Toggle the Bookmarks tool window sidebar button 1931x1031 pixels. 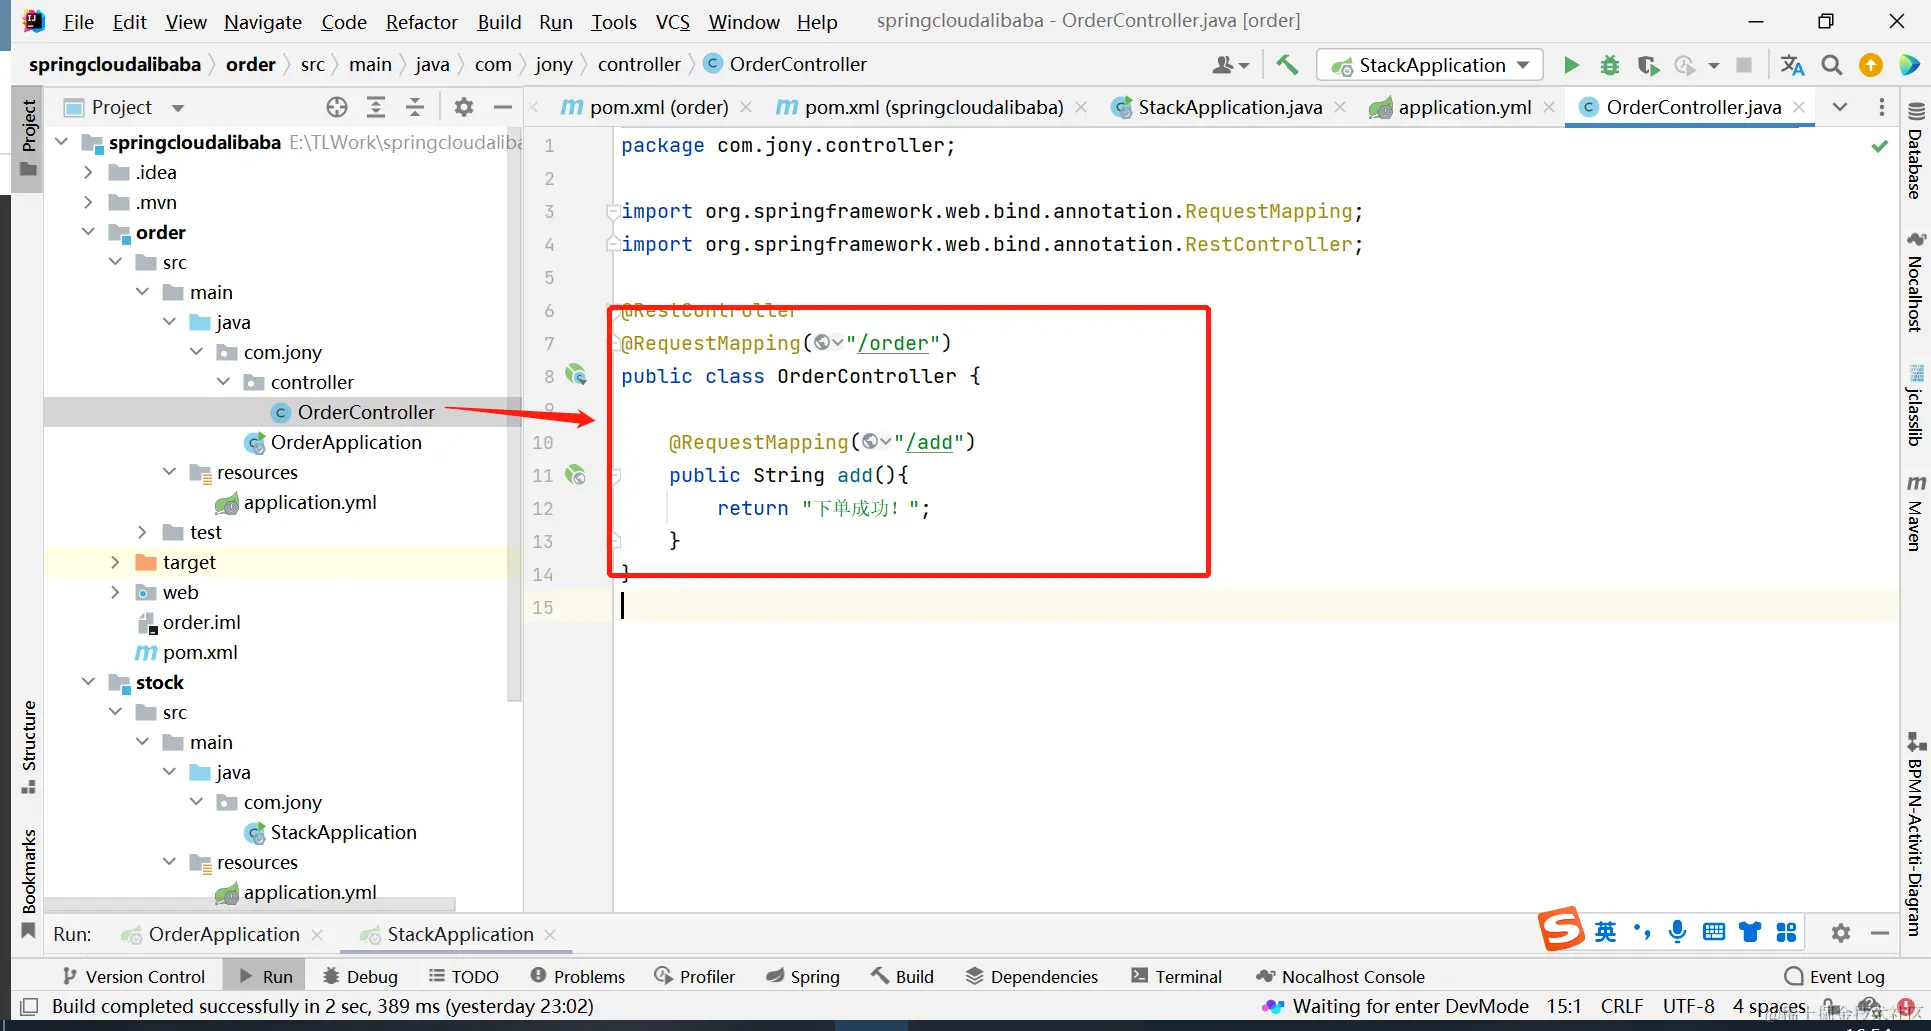[28, 884]
